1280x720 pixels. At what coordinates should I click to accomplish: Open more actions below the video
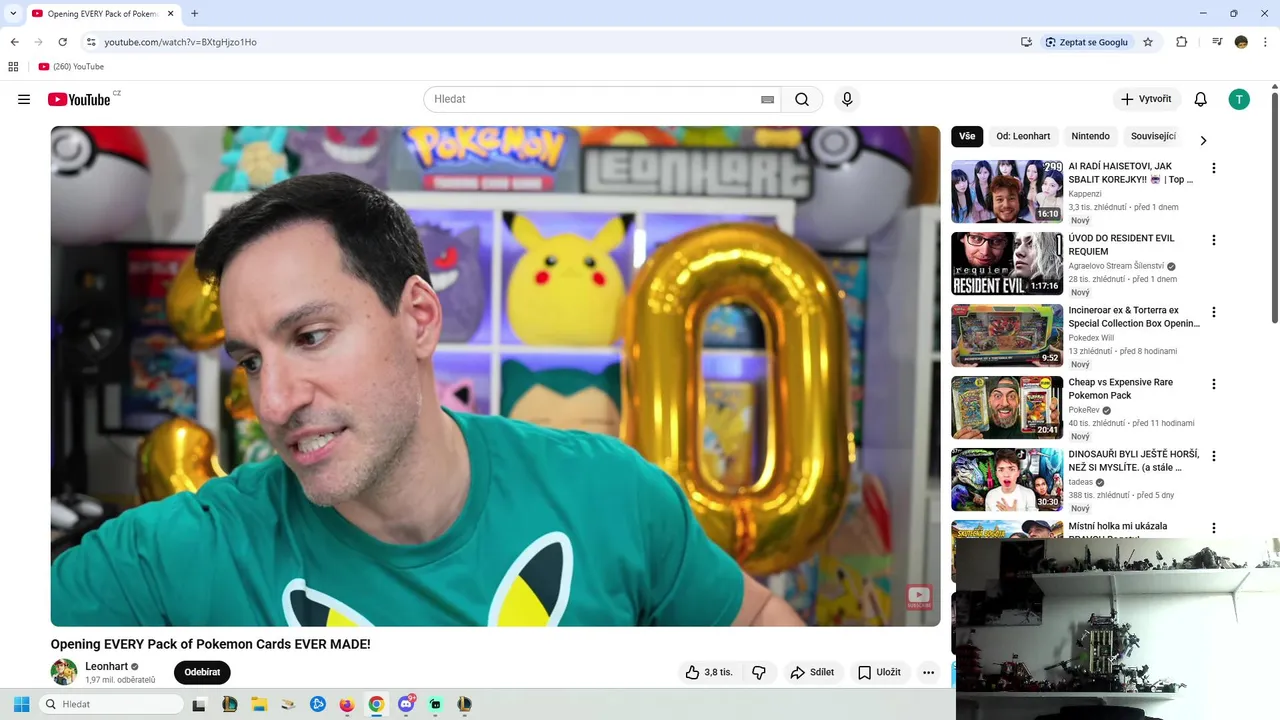[928, 672]
